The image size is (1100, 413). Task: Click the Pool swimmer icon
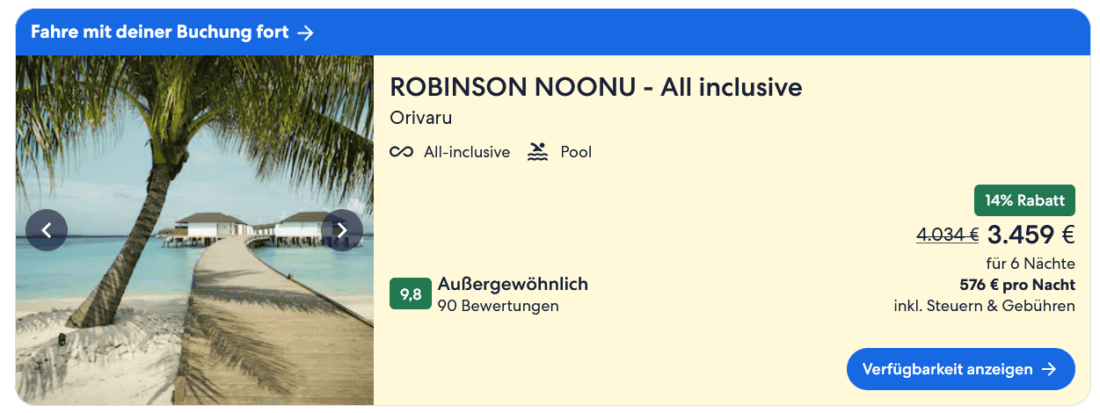538,153
